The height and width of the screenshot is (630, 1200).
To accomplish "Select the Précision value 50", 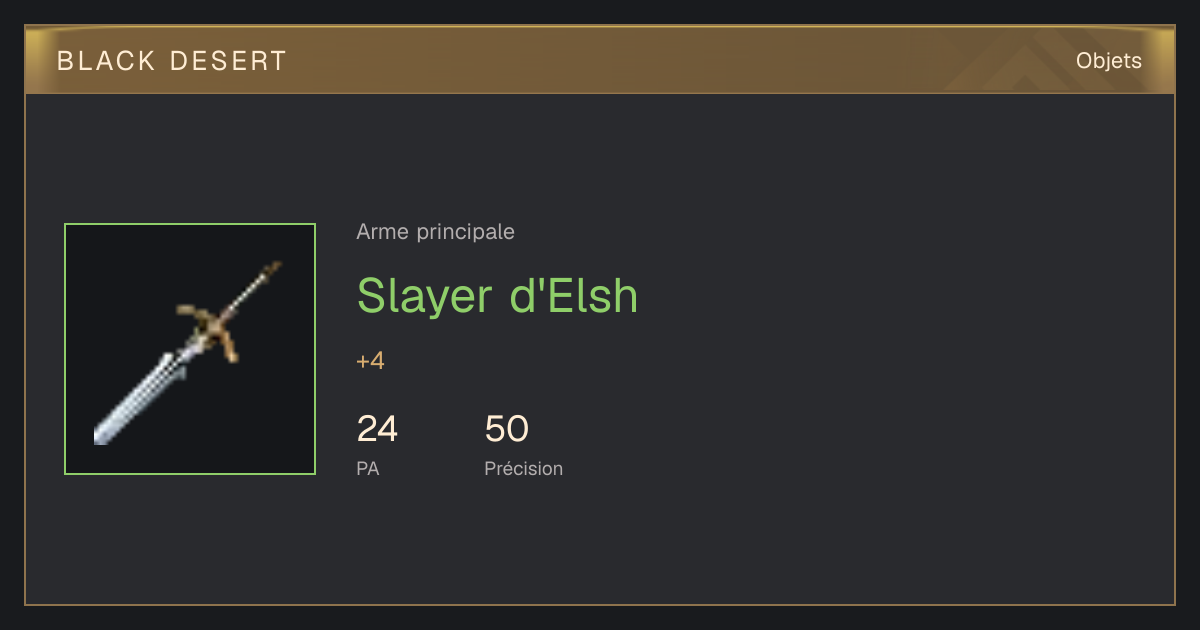I will (x=506, y=429).
